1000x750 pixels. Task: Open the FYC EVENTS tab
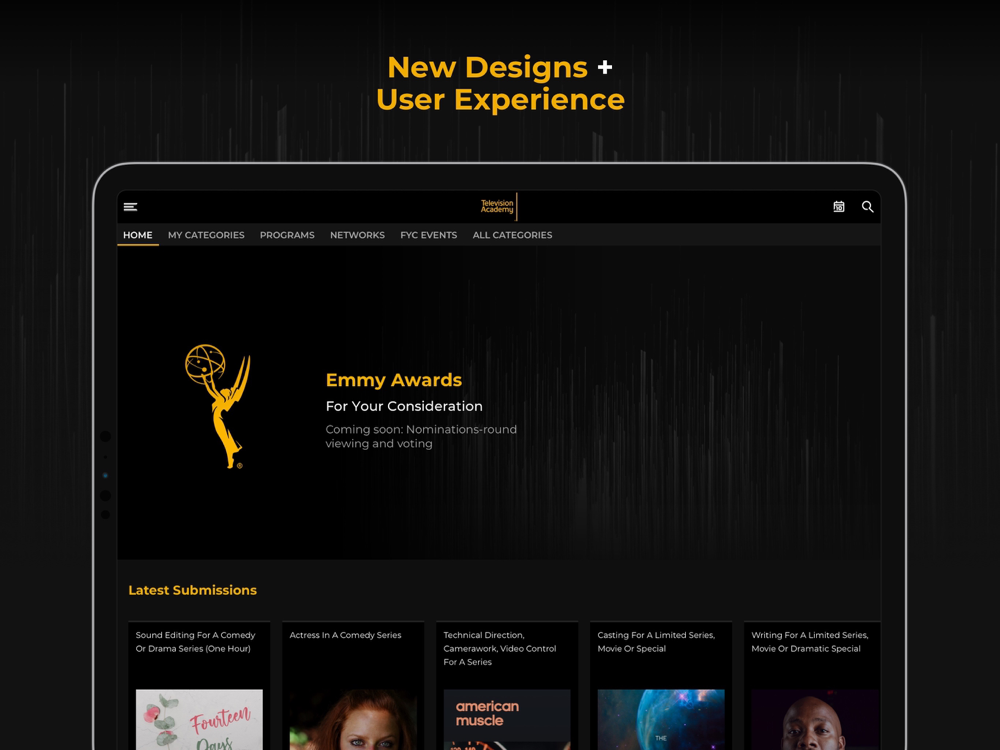point(429,235)
